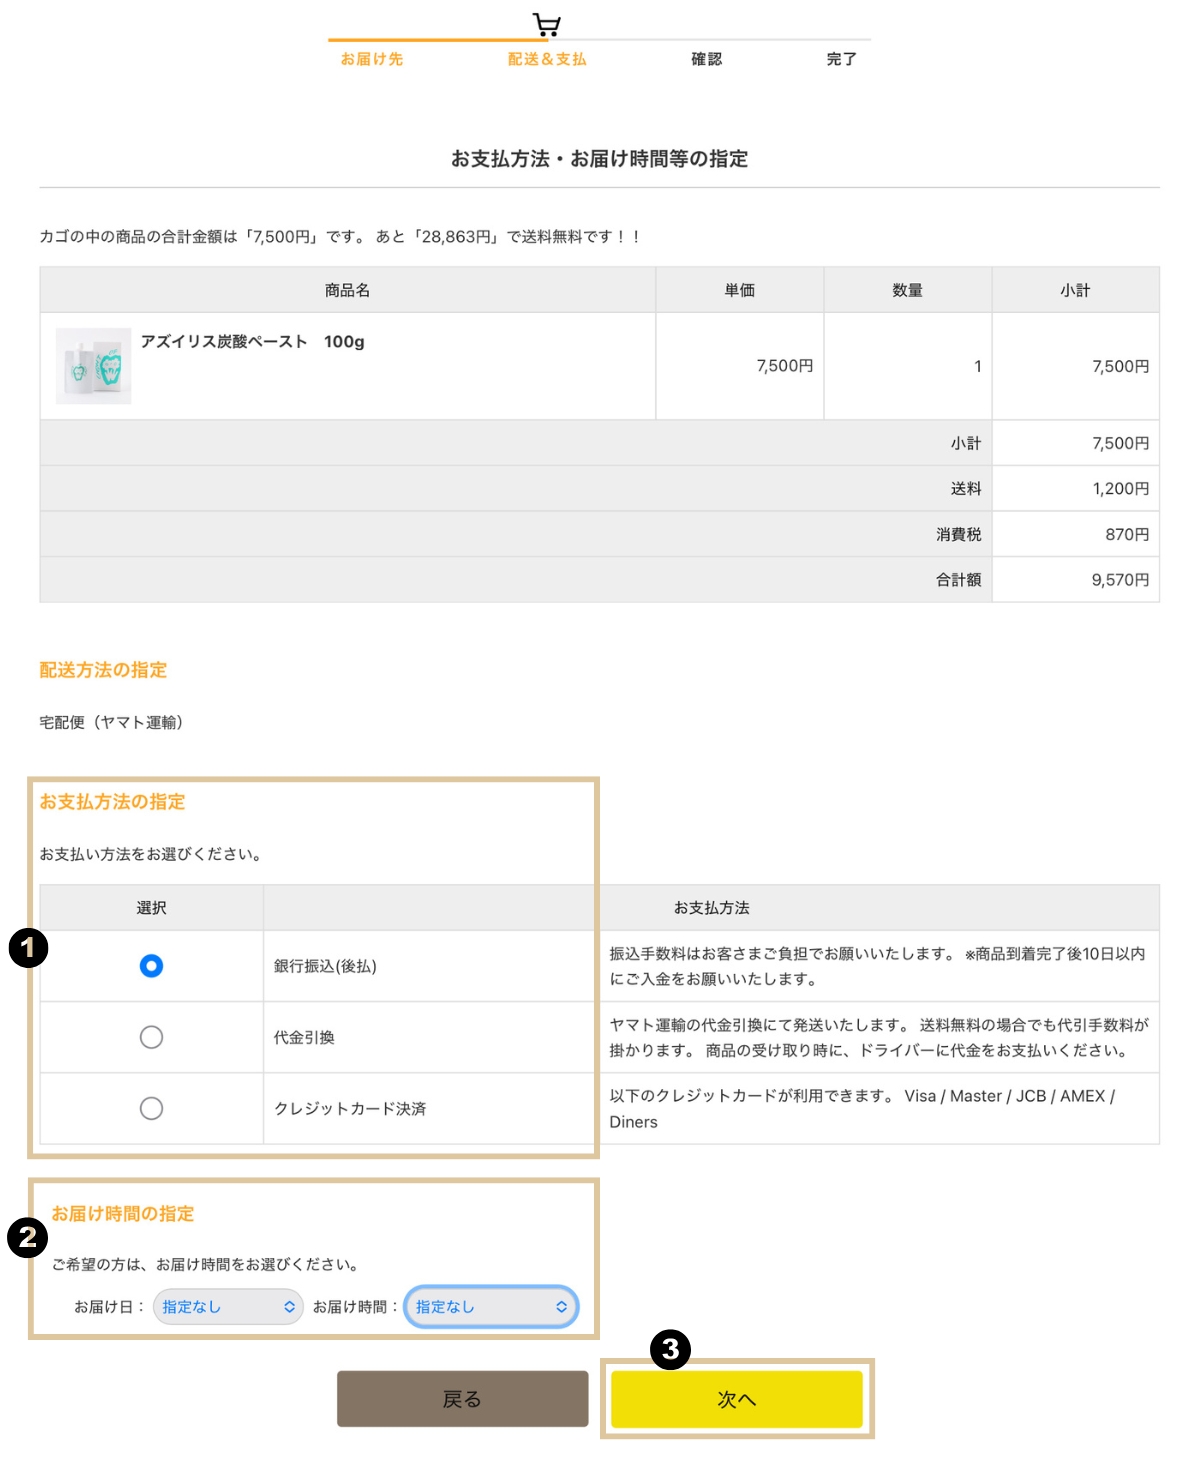Choose the 代金引換 payment radio button
The width and height of the screenshot is (1200, 1460).
tap(151, 1037)
